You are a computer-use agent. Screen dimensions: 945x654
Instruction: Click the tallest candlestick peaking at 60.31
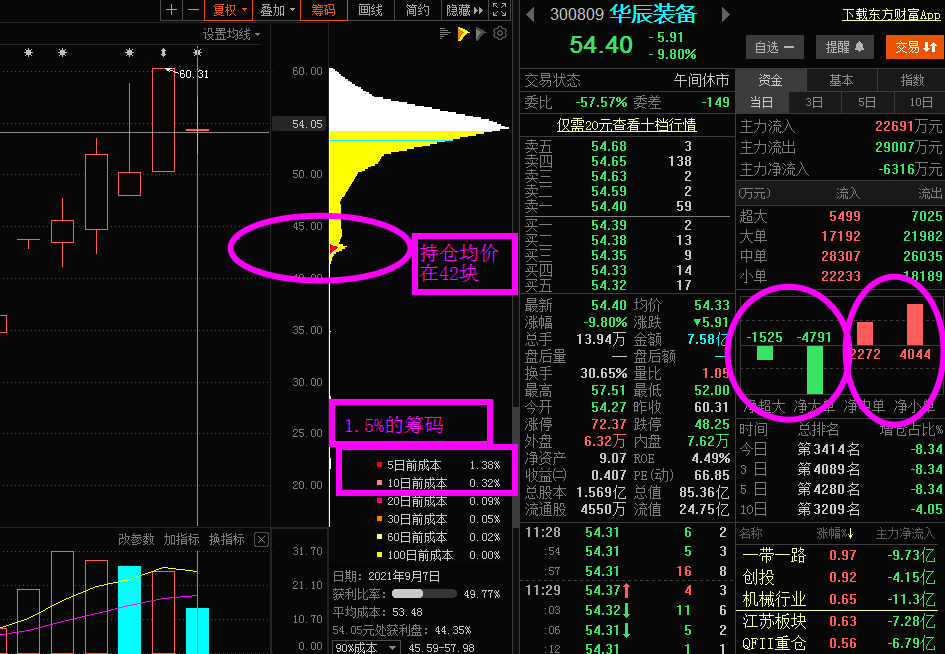point(163,120)
